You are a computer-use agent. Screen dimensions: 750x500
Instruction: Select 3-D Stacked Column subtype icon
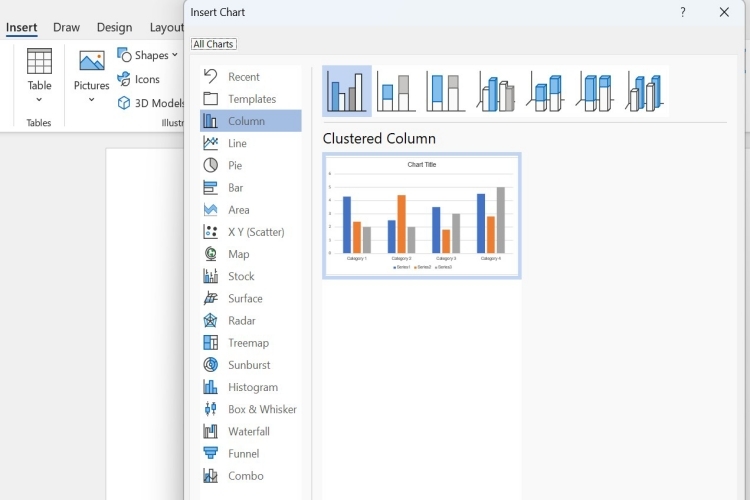545,91
